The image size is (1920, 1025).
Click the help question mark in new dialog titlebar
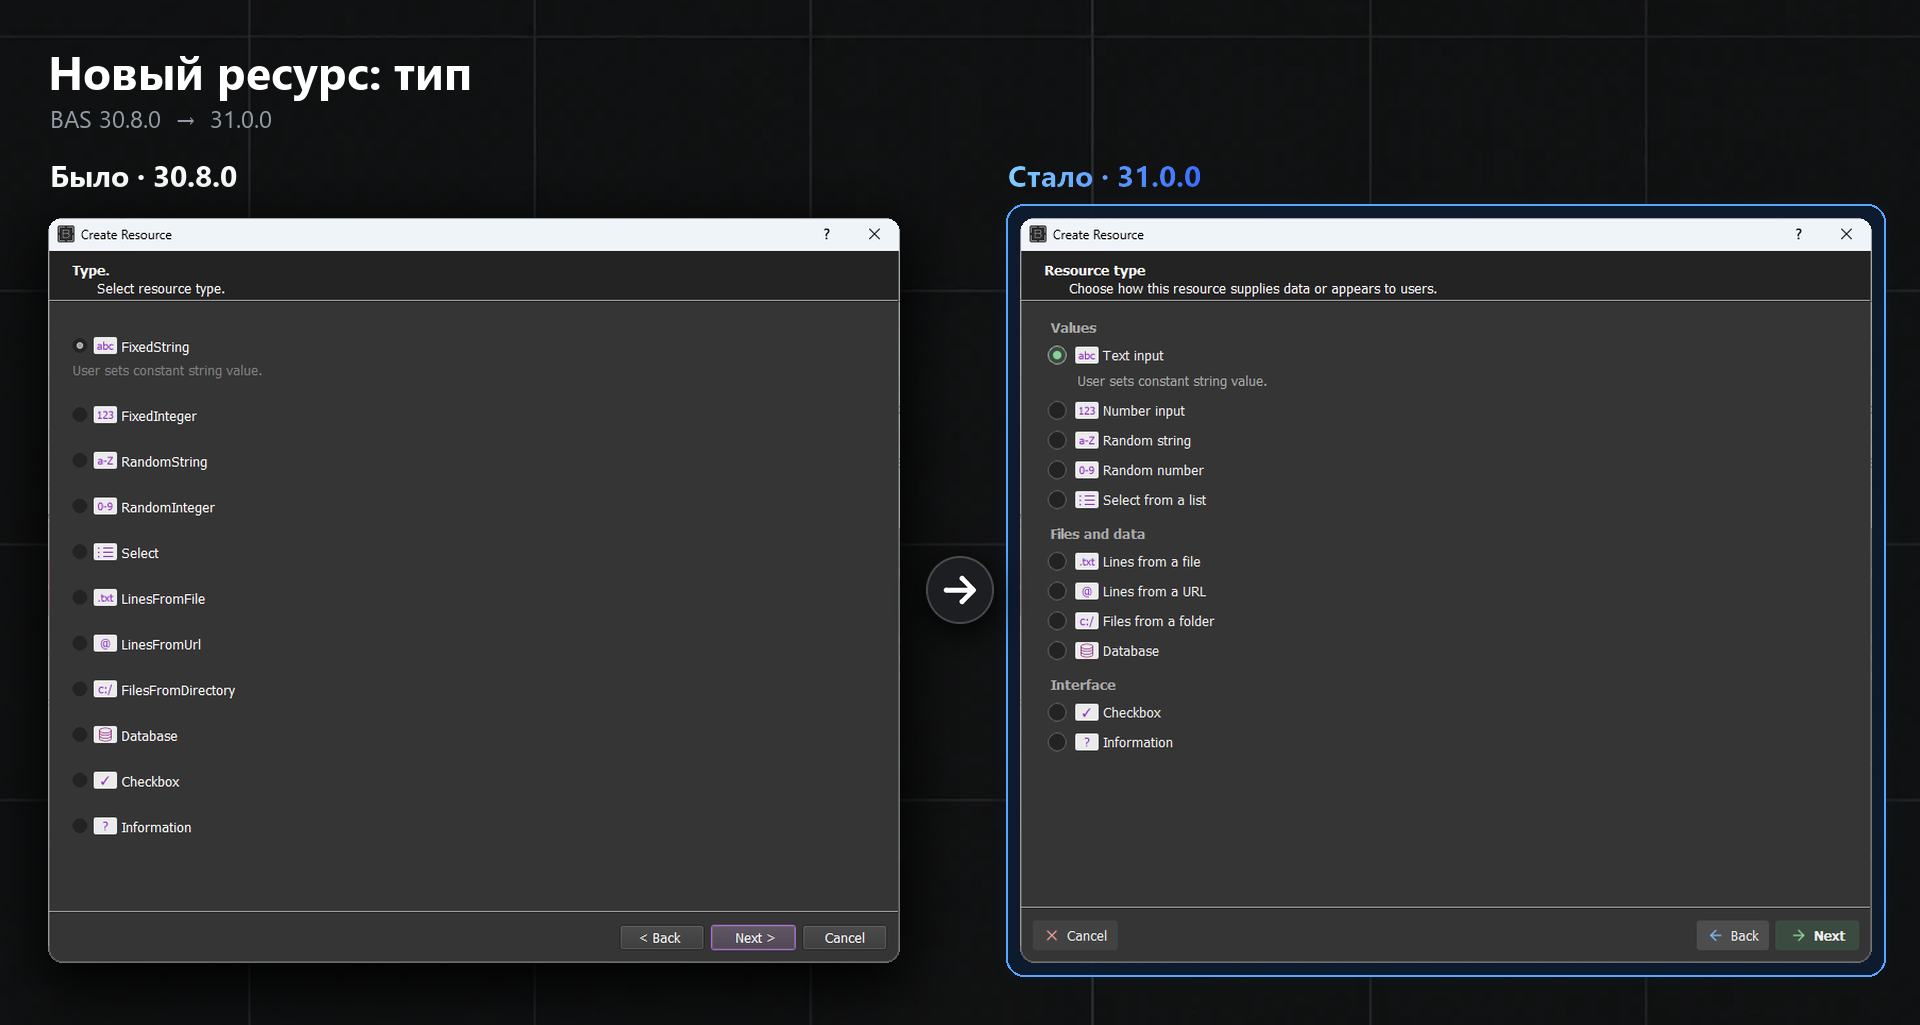[x=1798, y=234]
